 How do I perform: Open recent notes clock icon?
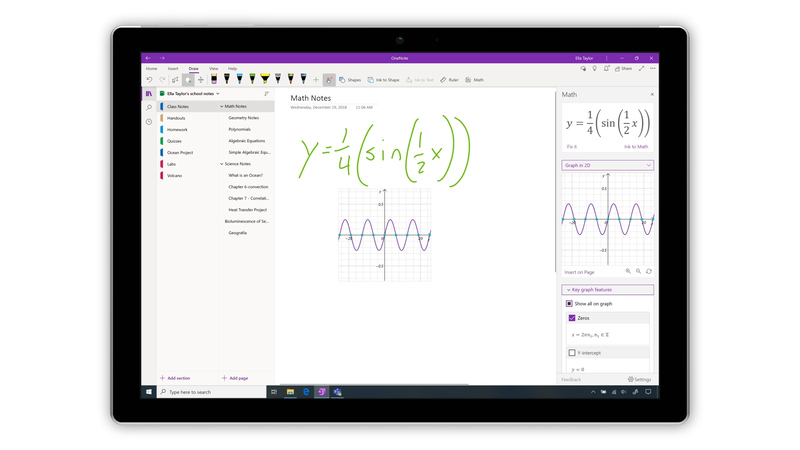coord(149,122)
